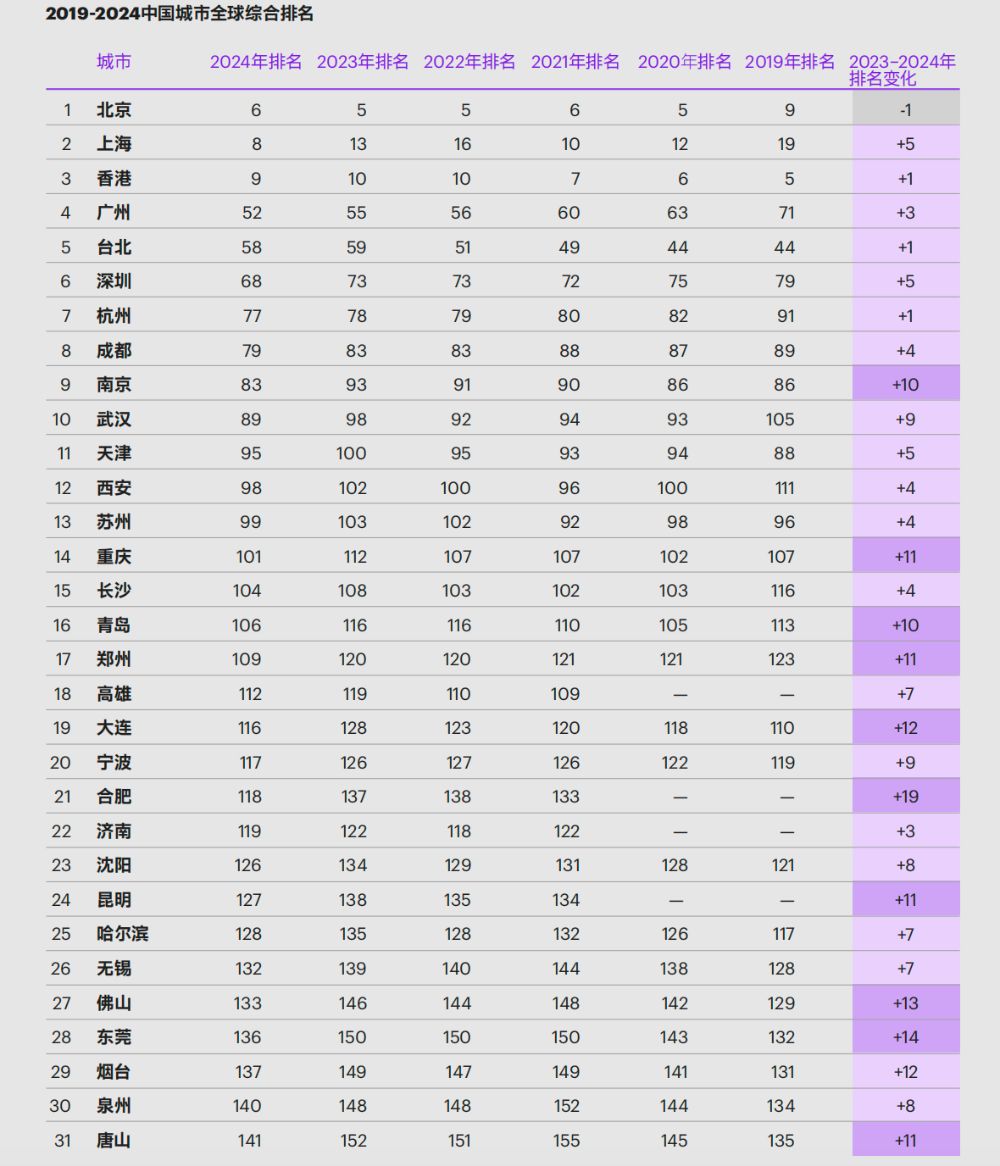Select the 高雄 city name
Image resolution: width=1000 pixels, height=1166 pixels.
click(x=114, y=694)
